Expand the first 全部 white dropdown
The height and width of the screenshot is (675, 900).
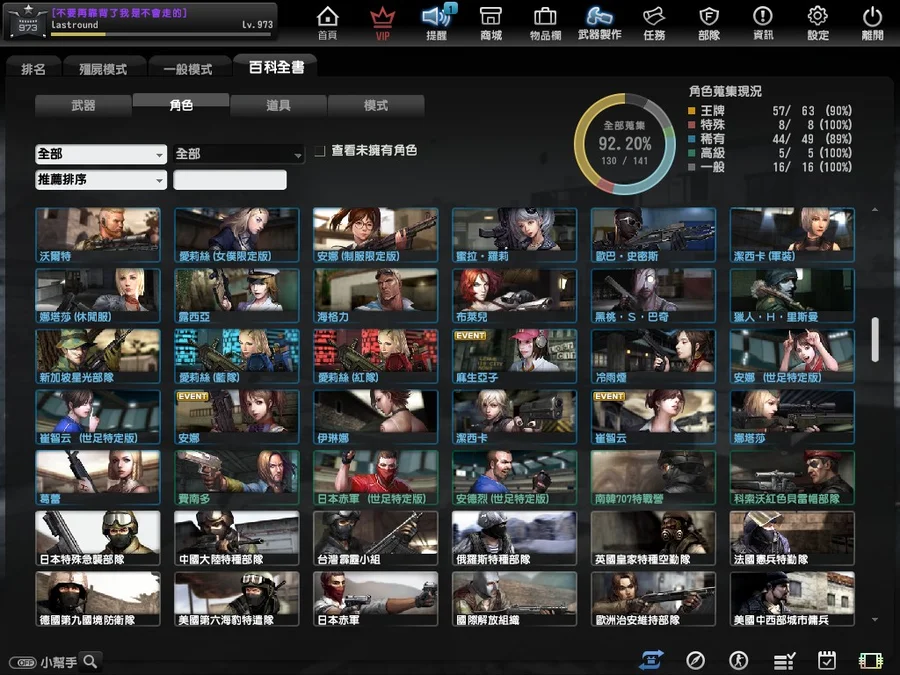(101, 154)
